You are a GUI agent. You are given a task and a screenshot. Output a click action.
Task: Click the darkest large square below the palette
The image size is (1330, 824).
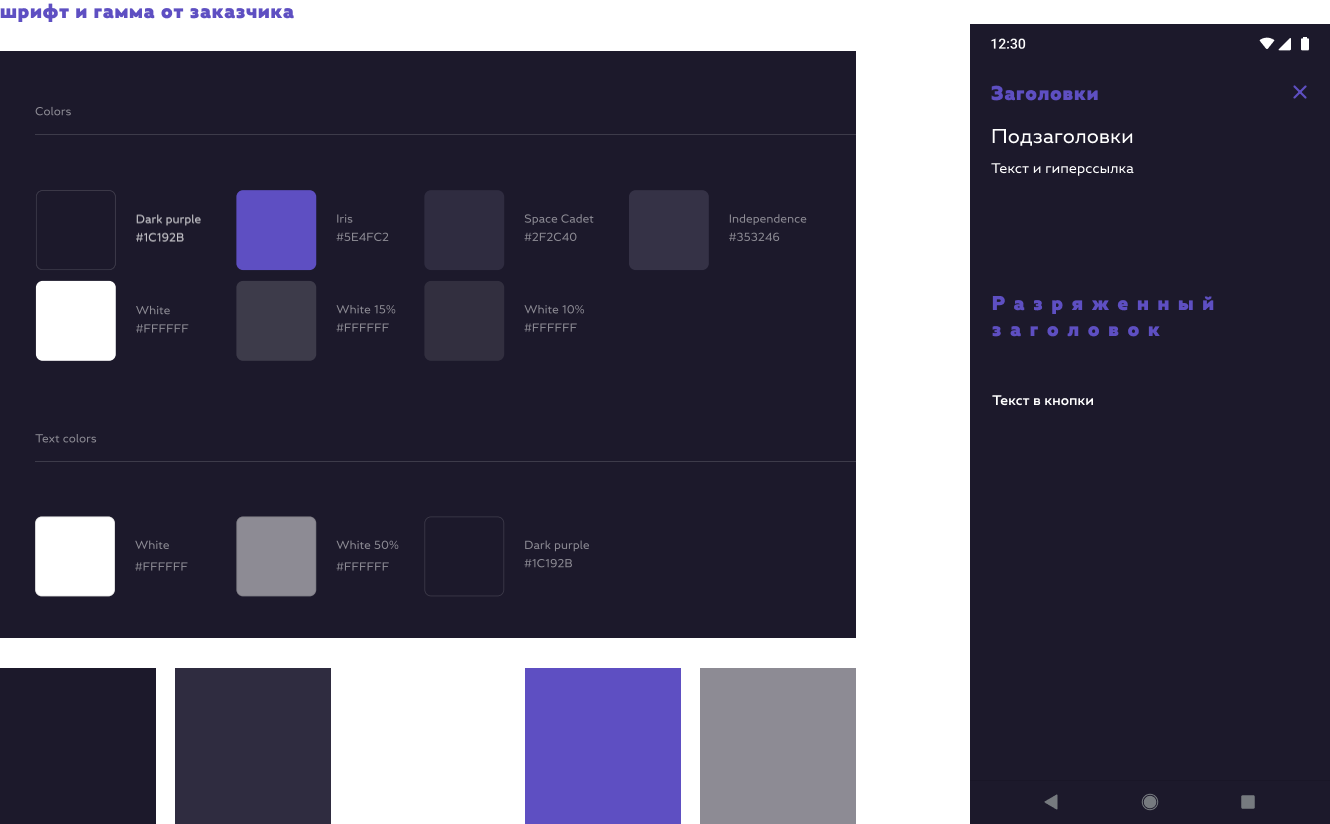(78, 746)
